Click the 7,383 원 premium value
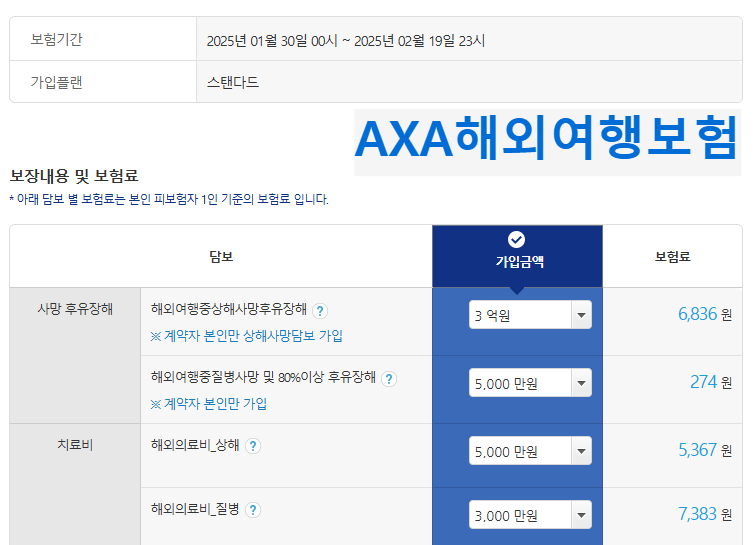The image size is (754, 545). 705,514
